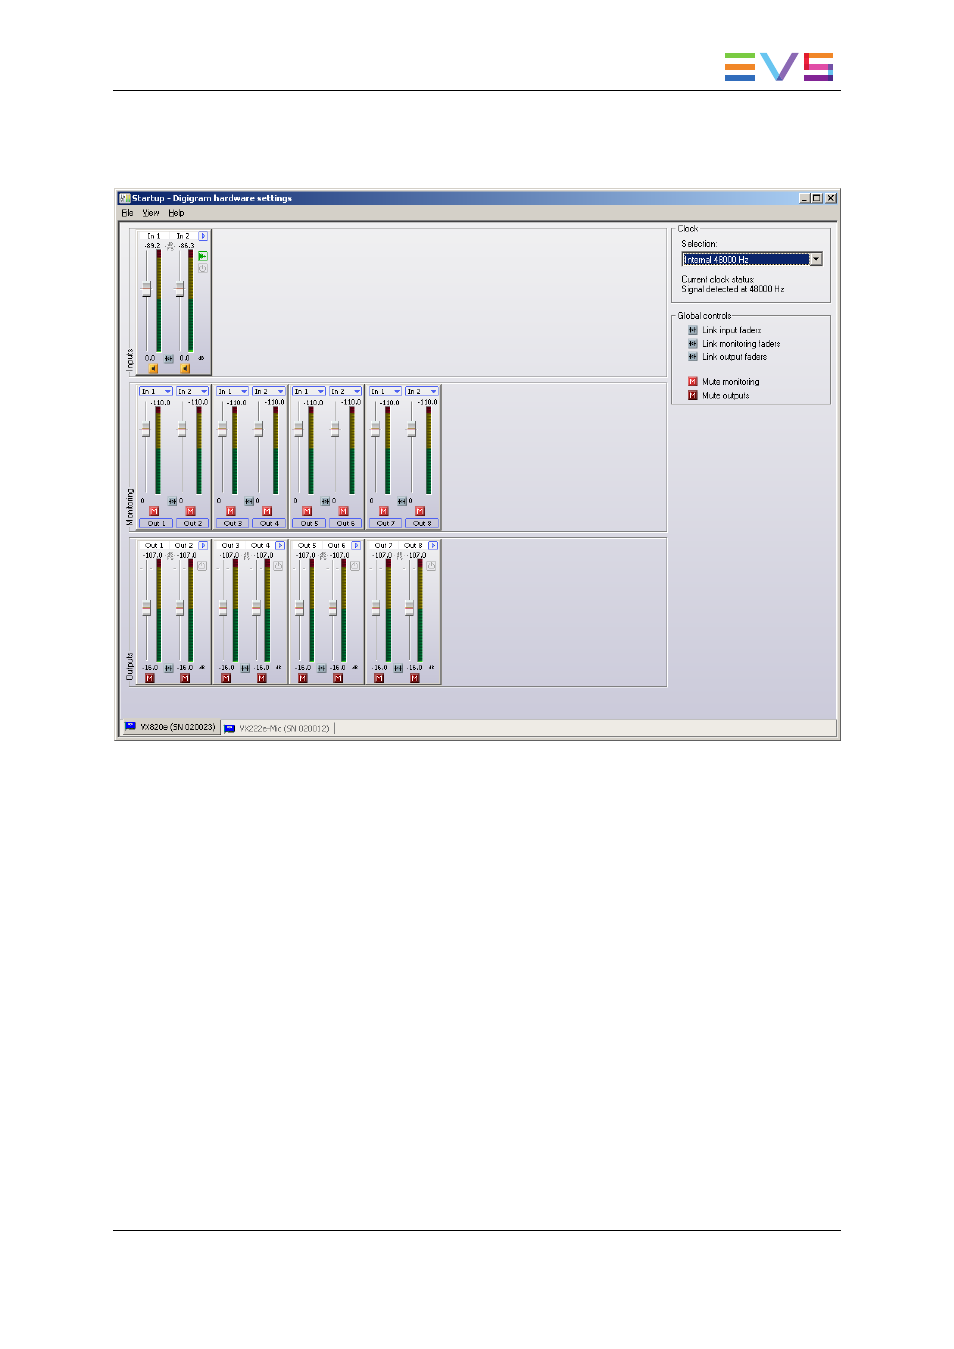954x1349 pixels.
Task: Click the In 1 fader handle in Inputs
Action: [146, 289]
